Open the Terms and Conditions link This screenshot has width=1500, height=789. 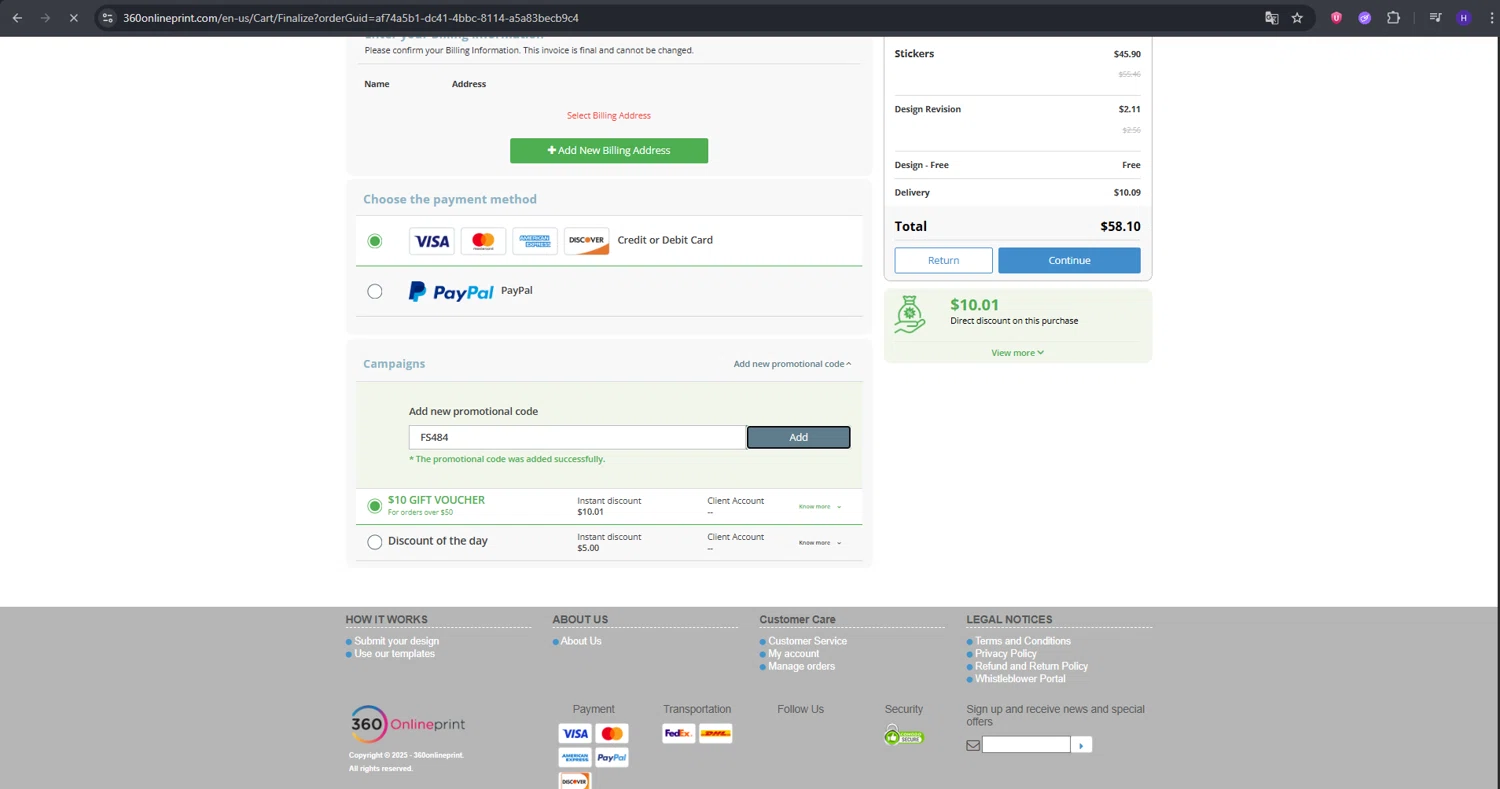(x=1022, y=641)
